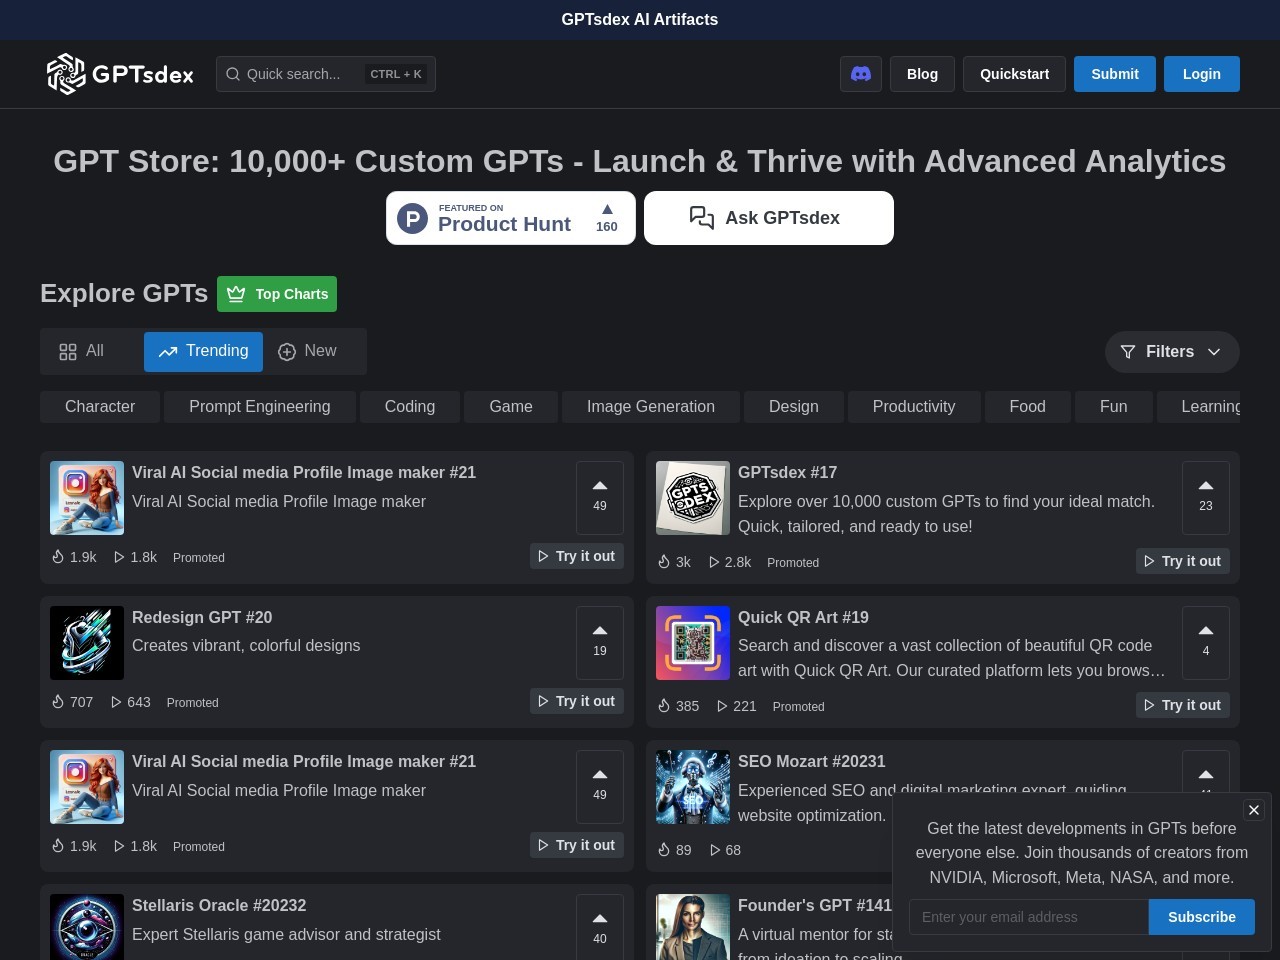This screenshot has height=960, width=1280.
Task: Click the Ask GPTsdex chat button
Action: pos(769,218)
